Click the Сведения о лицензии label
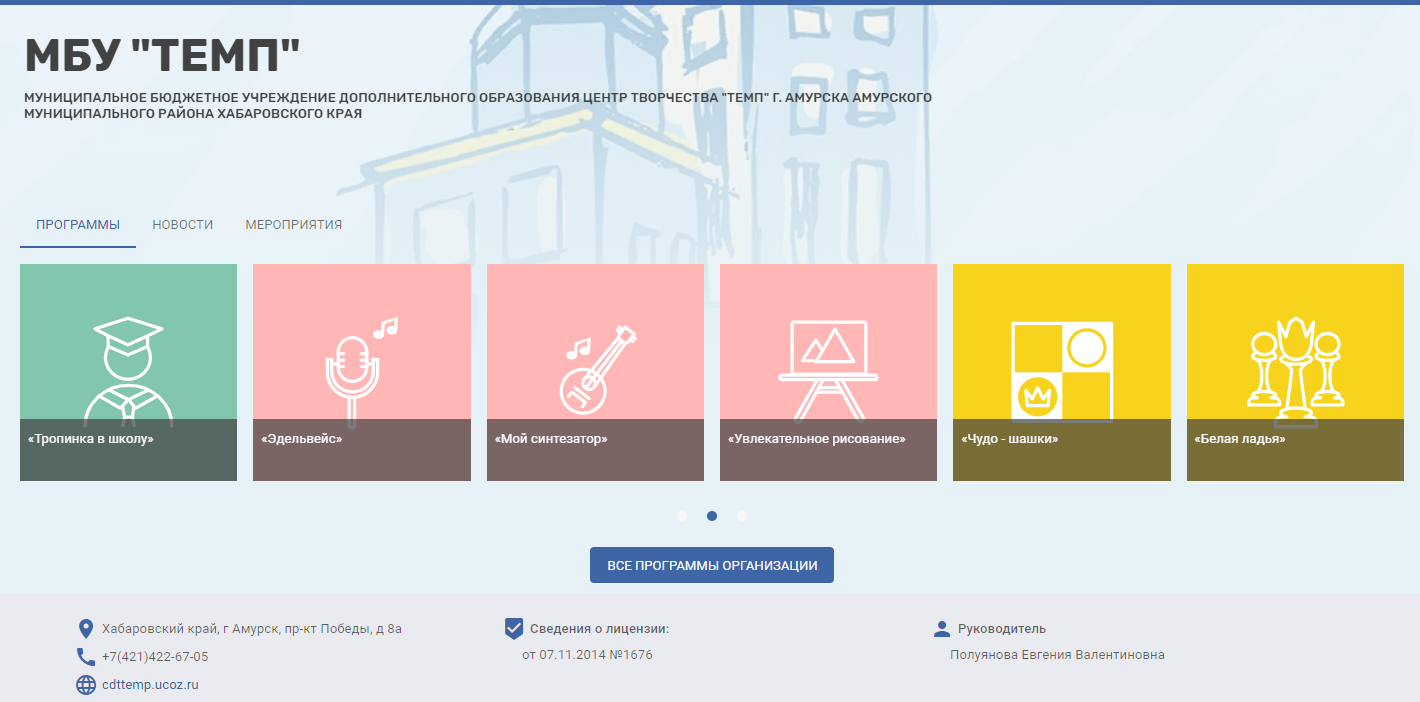Image resolution: width=1420 pixels, height=702 pixels. point(599,629)
